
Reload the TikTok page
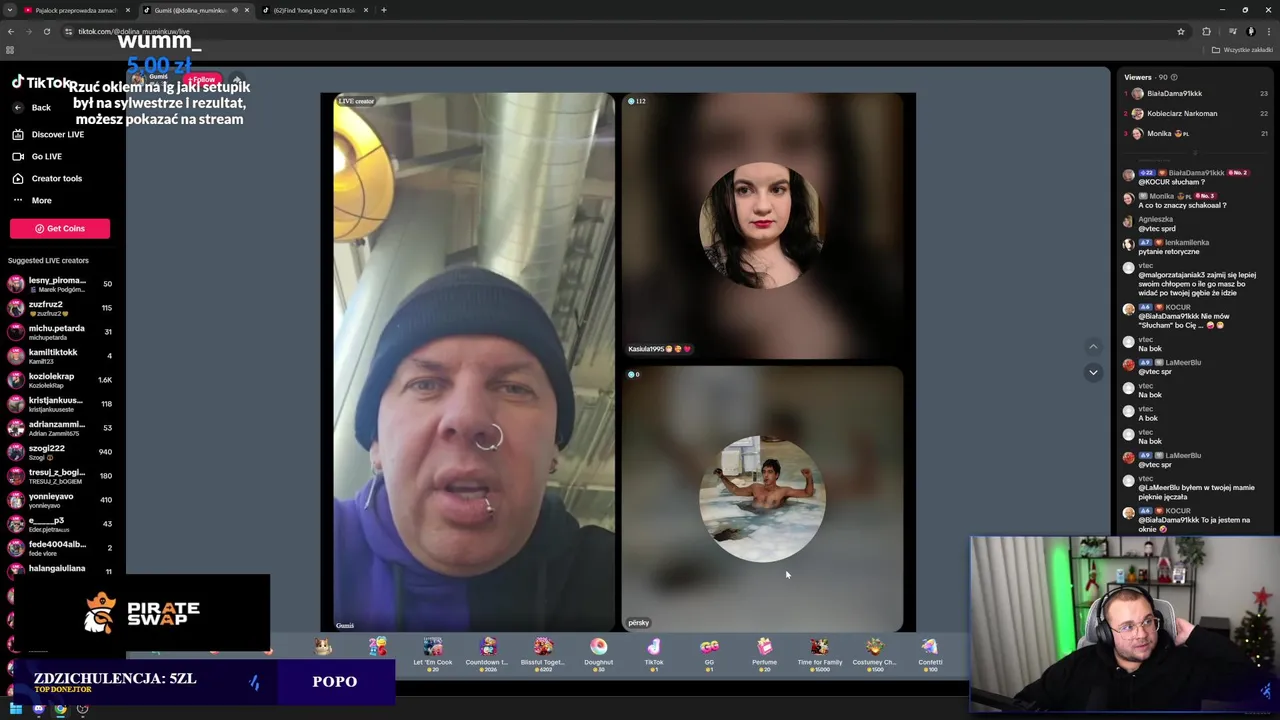pyautogui.click(x=46, y=31)
